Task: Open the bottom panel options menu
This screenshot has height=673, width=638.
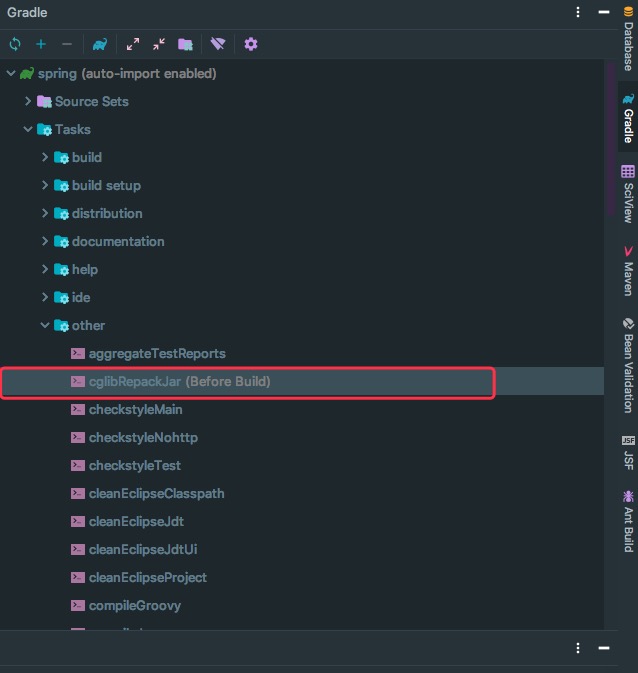Action: coord(578,648)
